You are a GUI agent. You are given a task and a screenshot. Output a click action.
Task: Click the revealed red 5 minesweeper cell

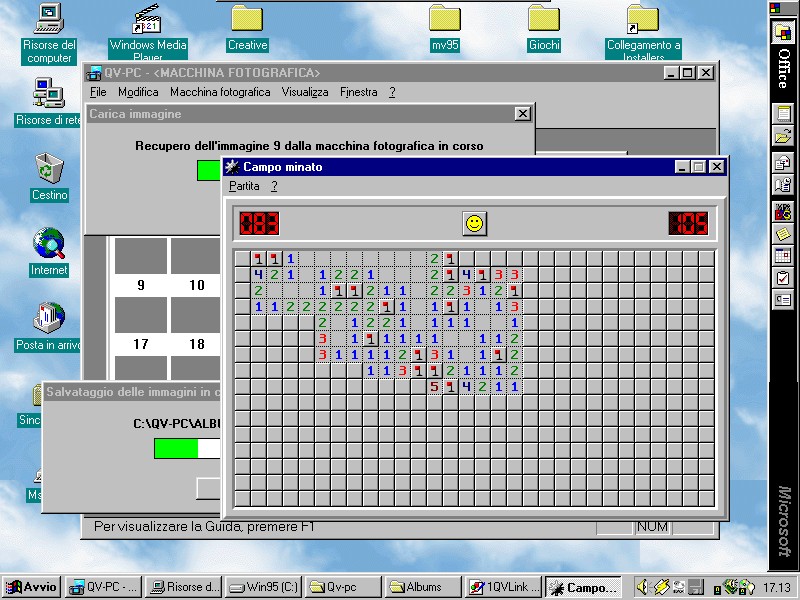pos(434,387)
